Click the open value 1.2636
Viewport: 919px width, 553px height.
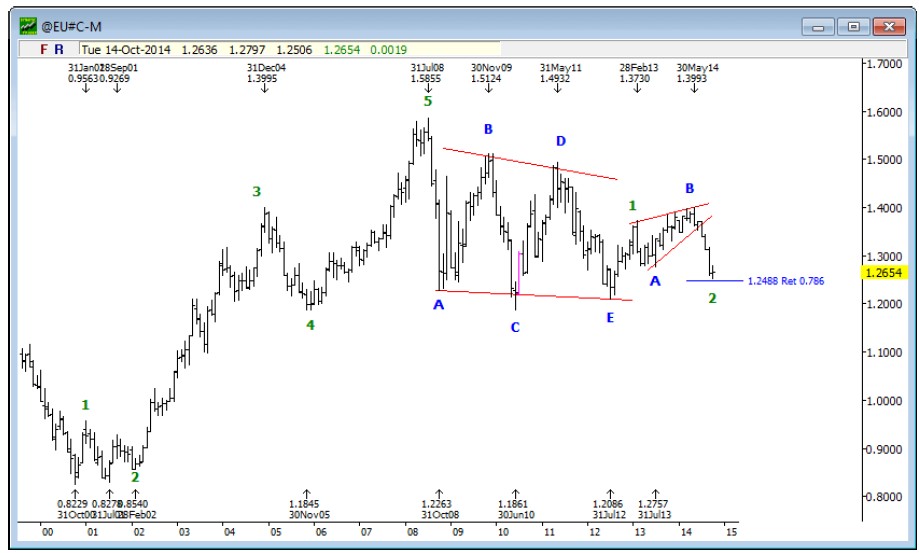click(199, 50)
